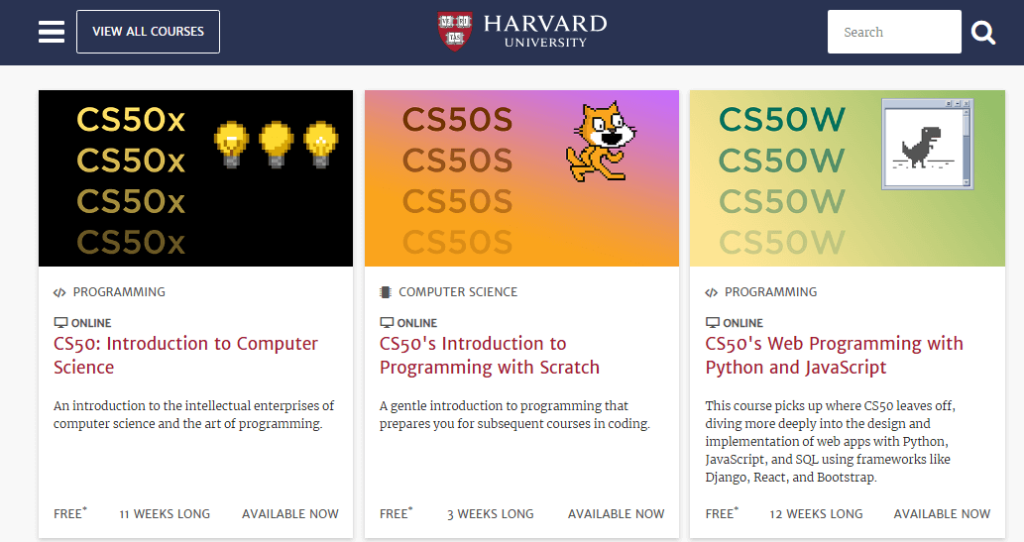Focus the Search input field

pyautogui.click(x=894, y=32)
